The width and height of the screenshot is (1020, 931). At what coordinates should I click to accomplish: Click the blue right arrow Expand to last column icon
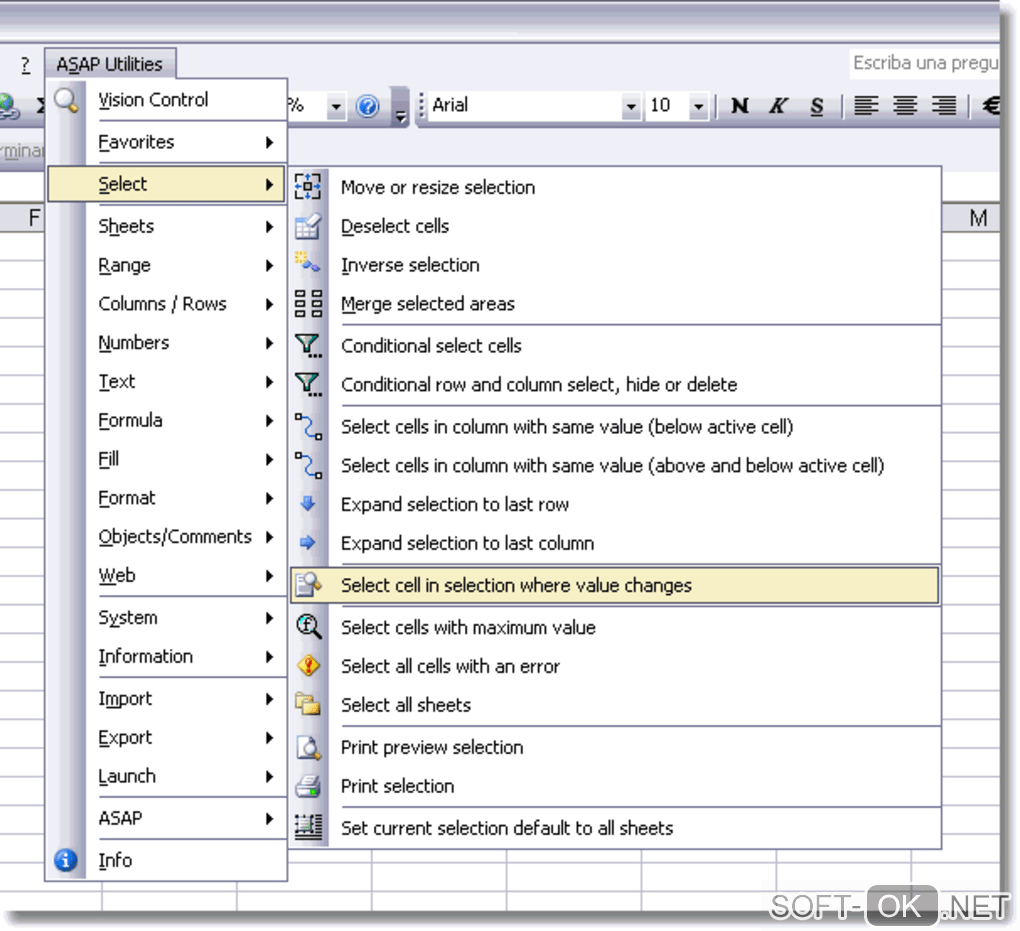click(x=308, y=542)
